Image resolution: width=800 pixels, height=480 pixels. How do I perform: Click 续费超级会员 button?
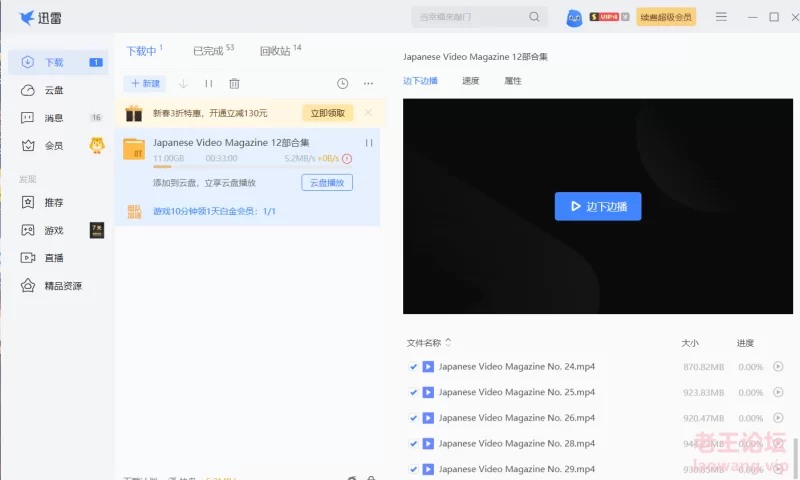[666, 17]
